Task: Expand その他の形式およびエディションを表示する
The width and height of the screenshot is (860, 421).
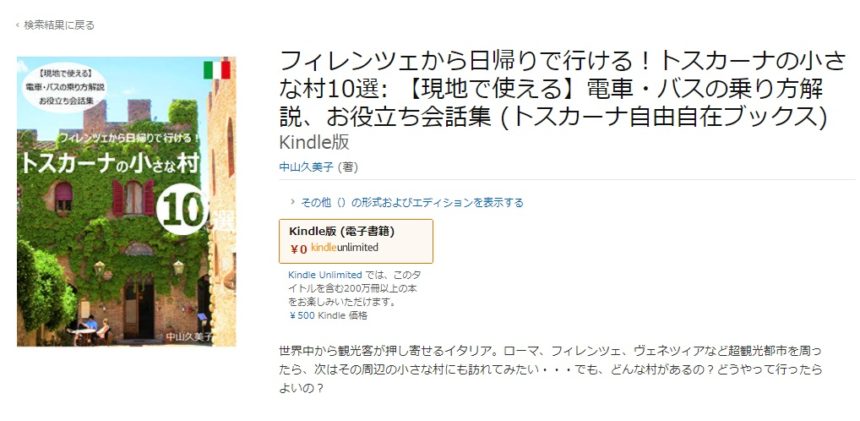Action: coord(412,202)
